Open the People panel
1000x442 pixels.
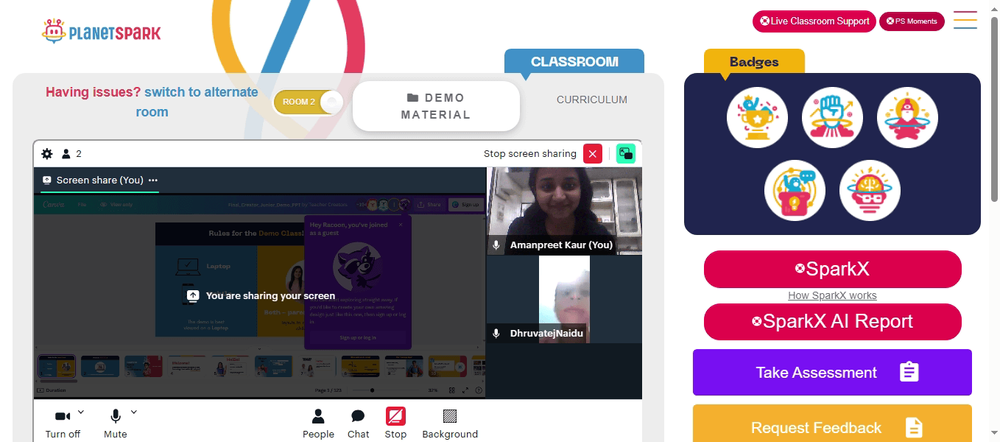click(318, 424)
